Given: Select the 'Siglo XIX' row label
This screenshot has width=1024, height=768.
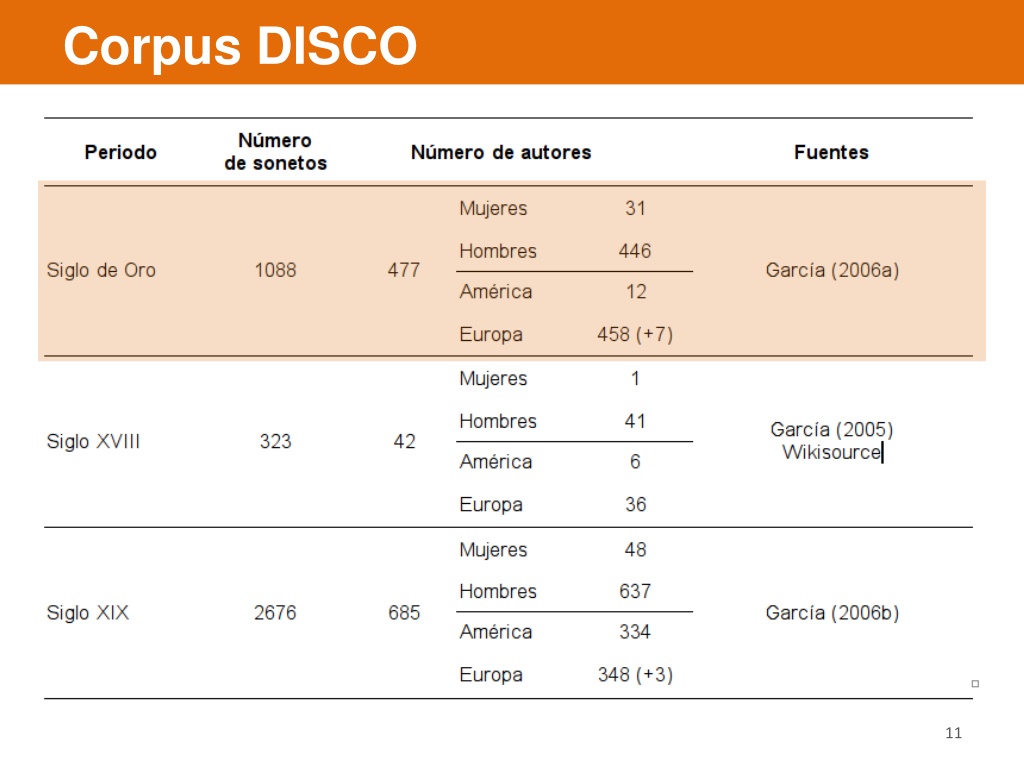Looking at the screenshot, I should (x=88, y=613).
